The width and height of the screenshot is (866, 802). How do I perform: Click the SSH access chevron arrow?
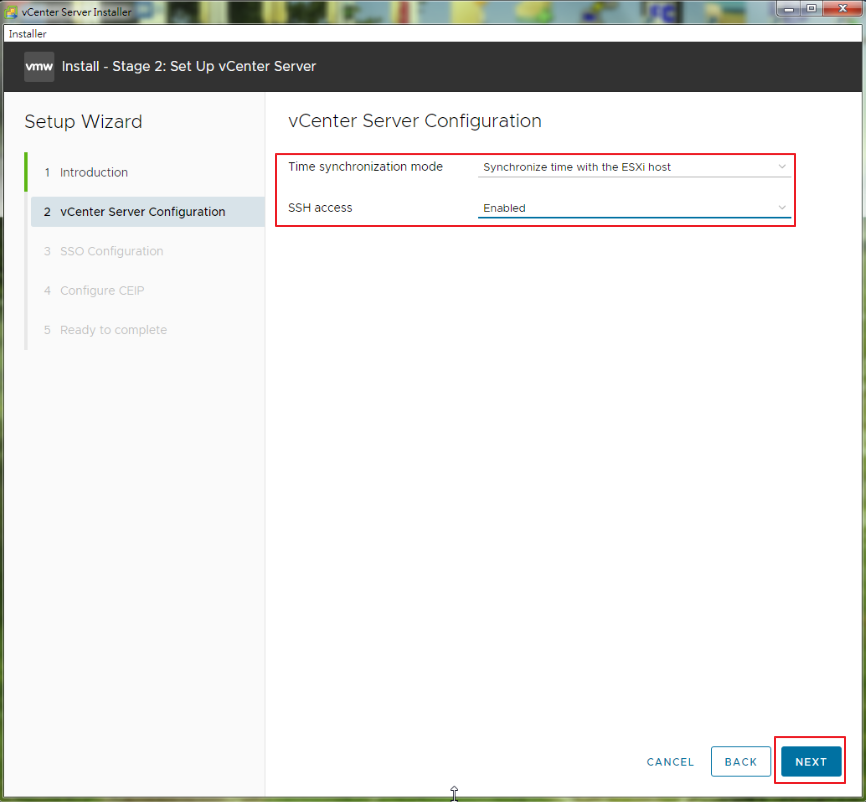(x=782, y=208)
